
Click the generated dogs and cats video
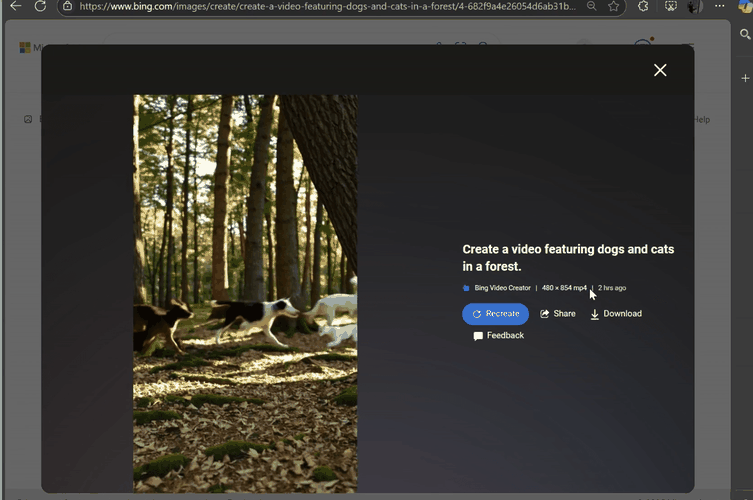245,293
